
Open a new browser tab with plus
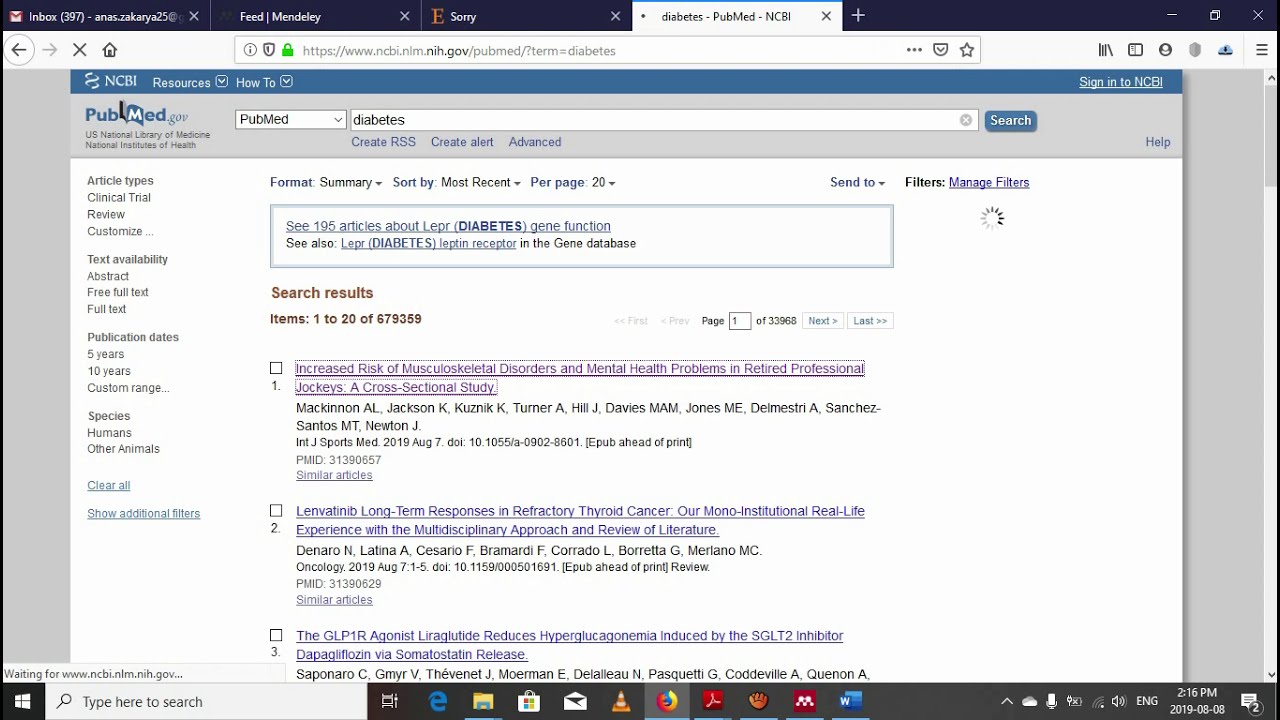858,15
